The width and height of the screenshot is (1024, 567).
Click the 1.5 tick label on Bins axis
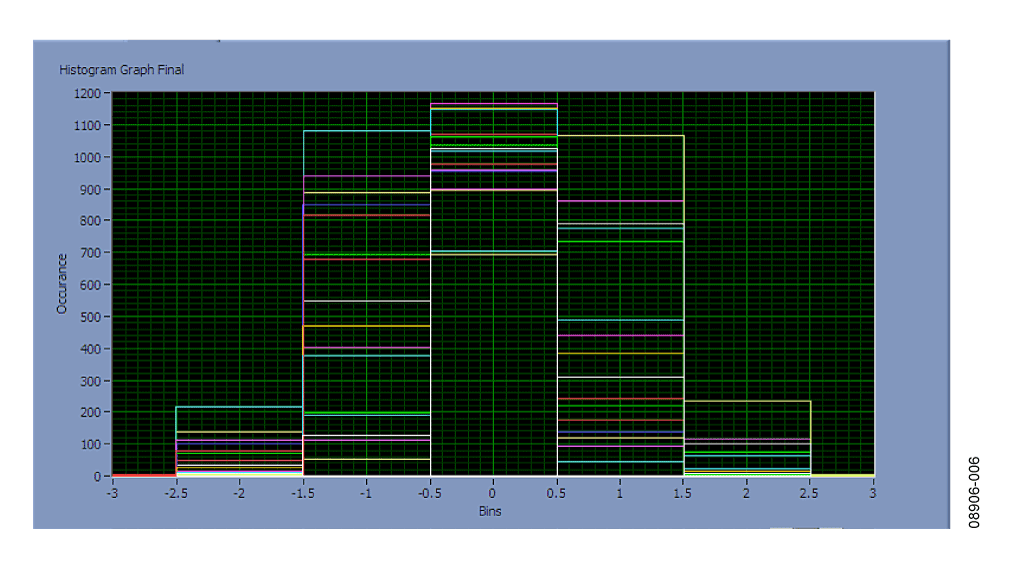click(x=683, y=493)
